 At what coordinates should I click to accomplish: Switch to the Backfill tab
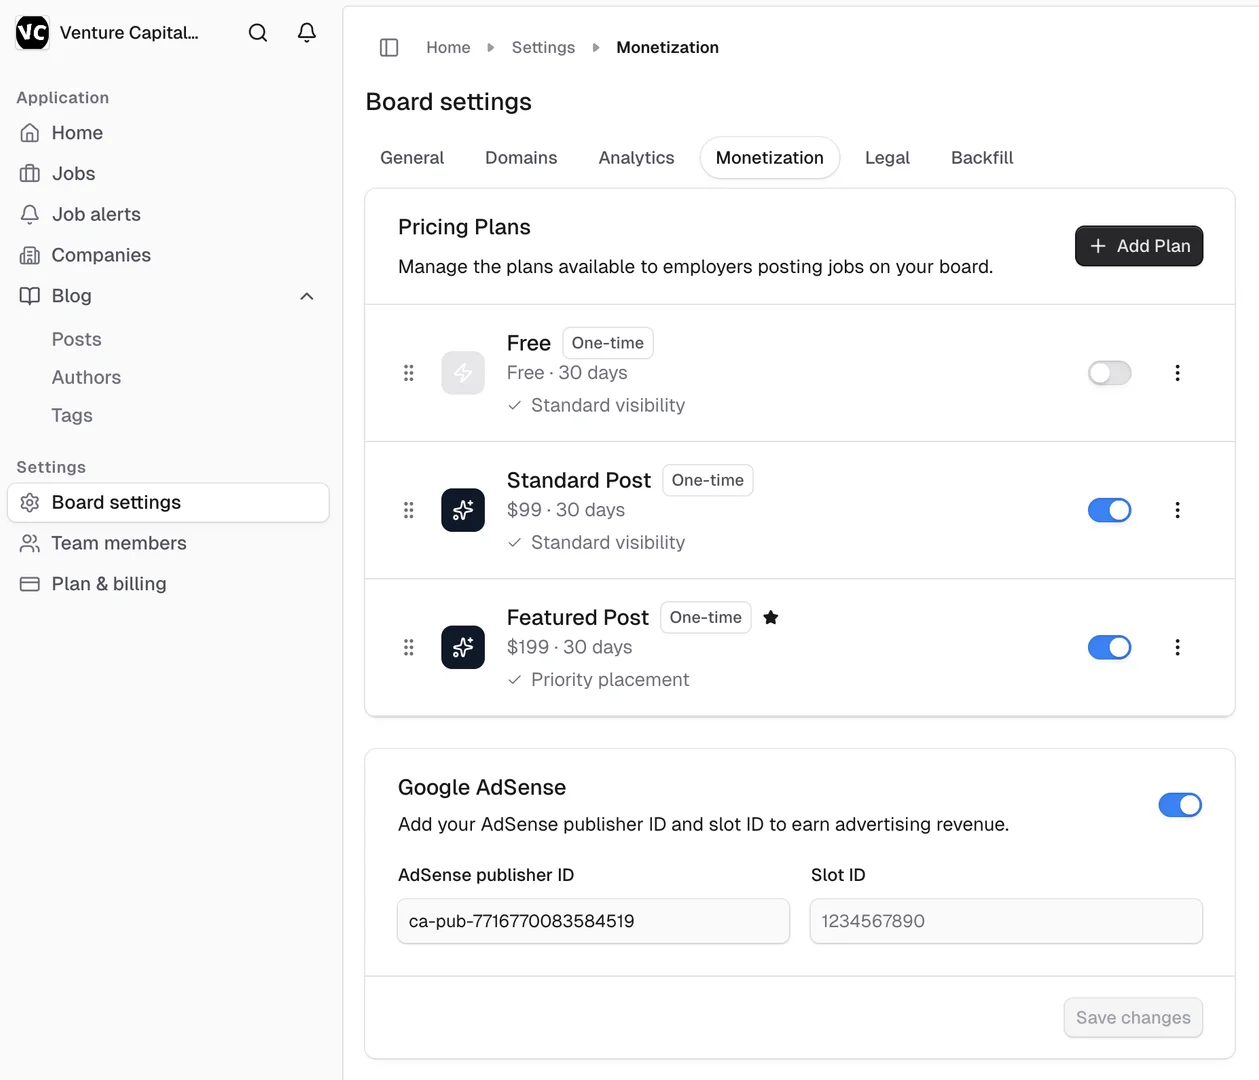[981, 158]
